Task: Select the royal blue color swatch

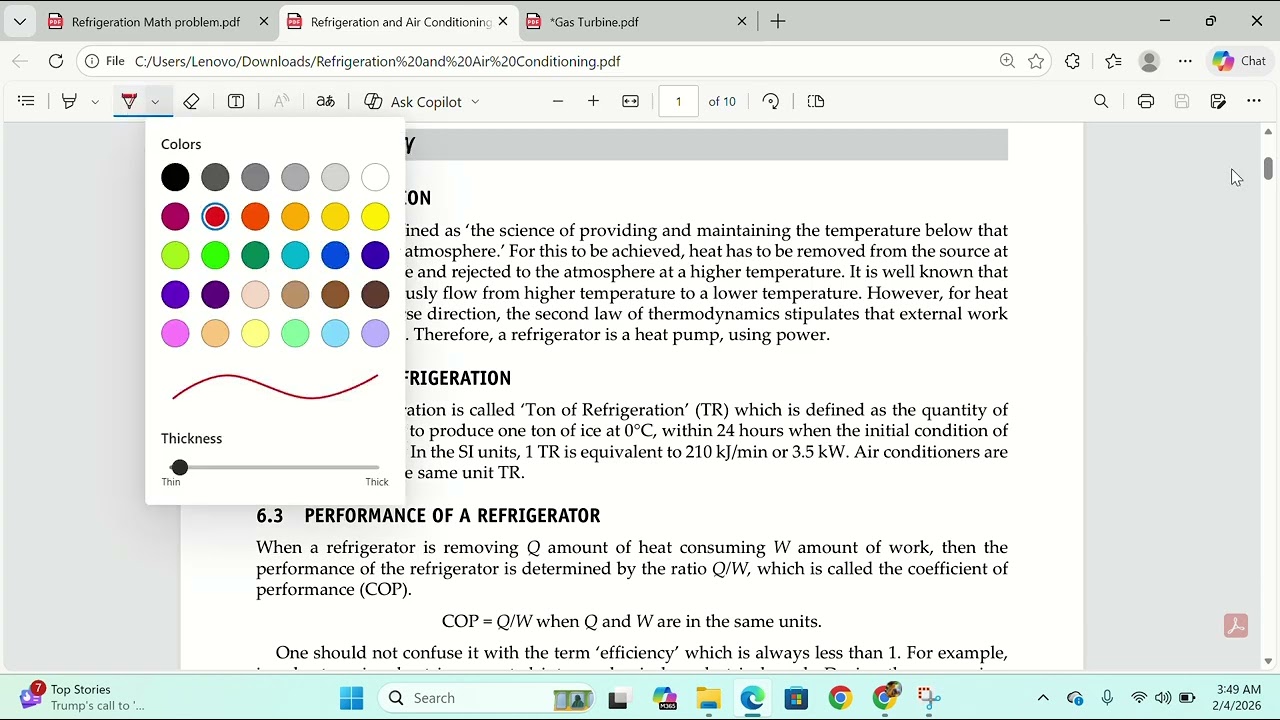Action: coord(335,255)
